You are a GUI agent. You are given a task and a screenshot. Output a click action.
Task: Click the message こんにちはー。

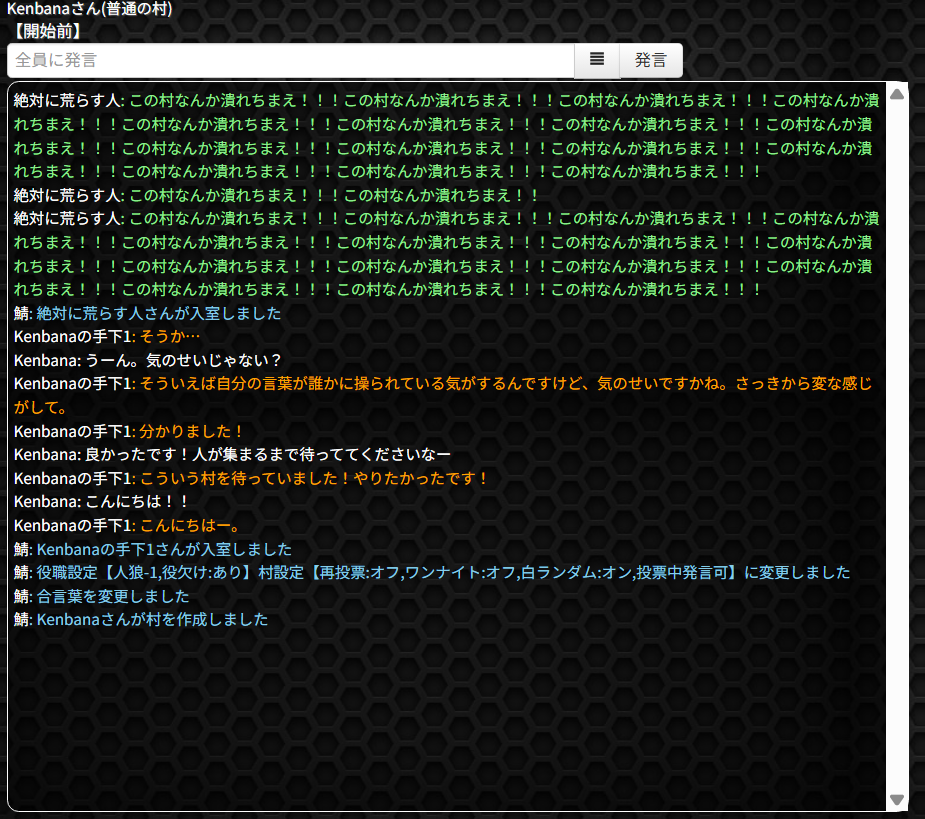190,526
